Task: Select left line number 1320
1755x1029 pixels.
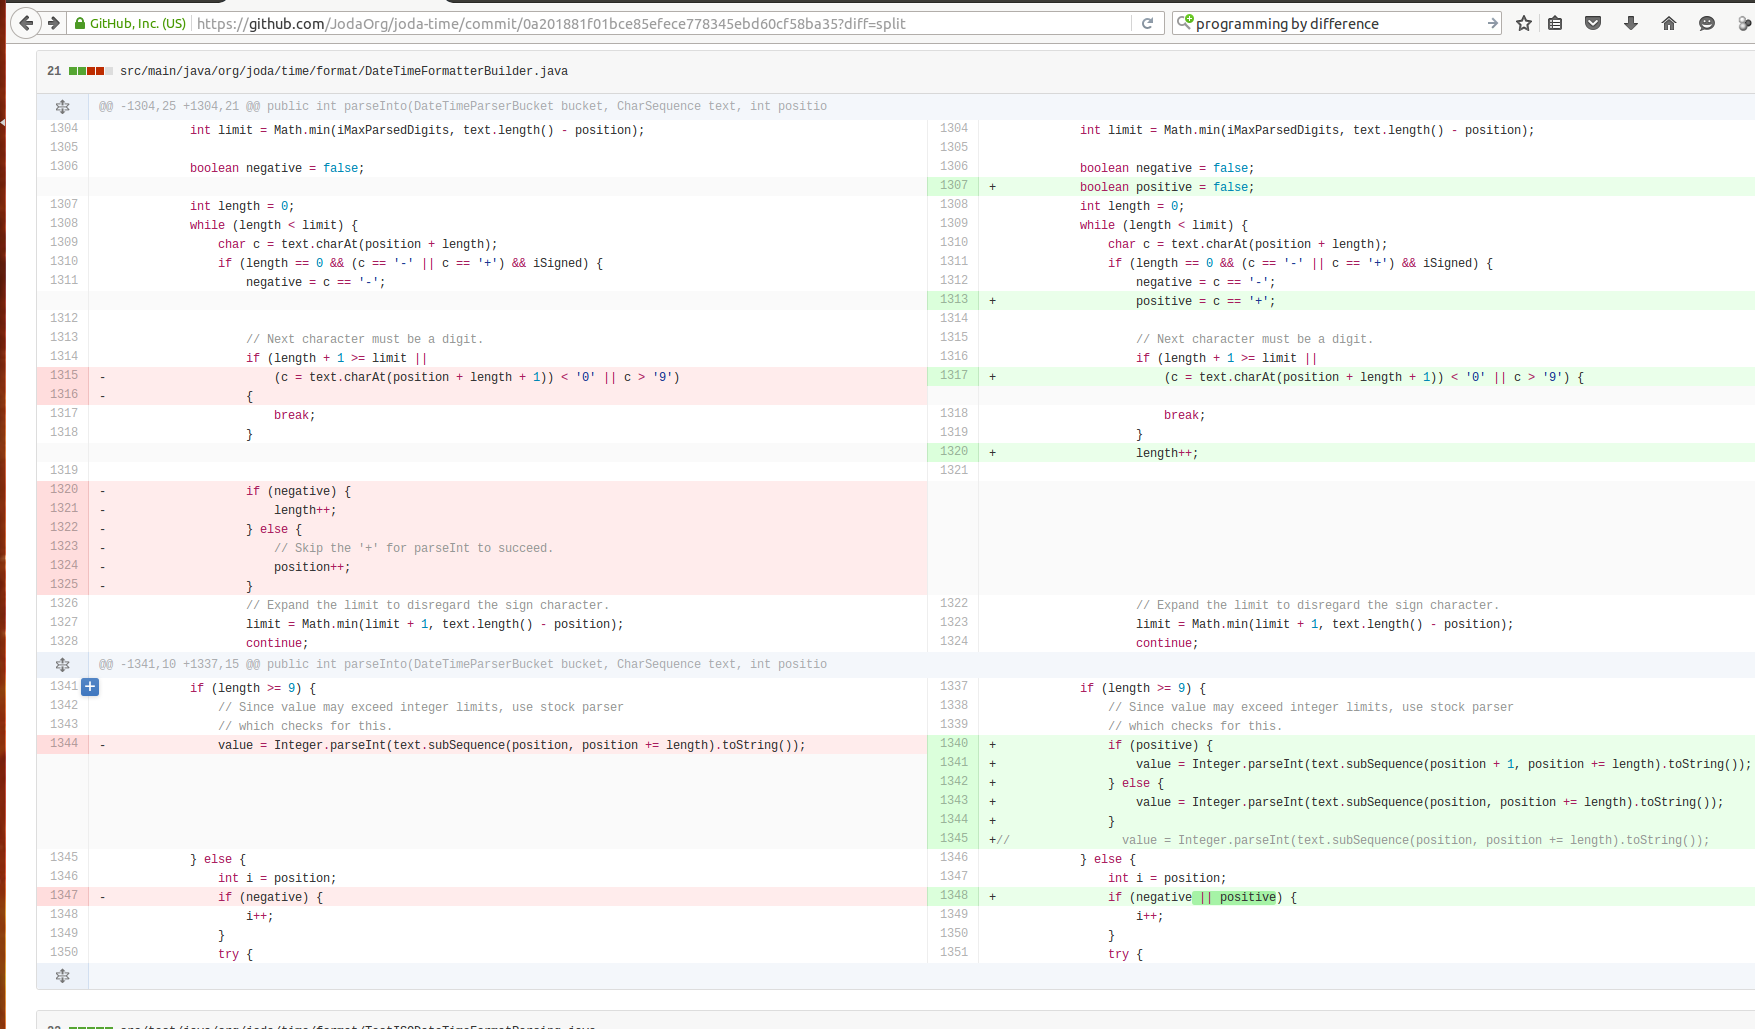Action: point(63,490)
